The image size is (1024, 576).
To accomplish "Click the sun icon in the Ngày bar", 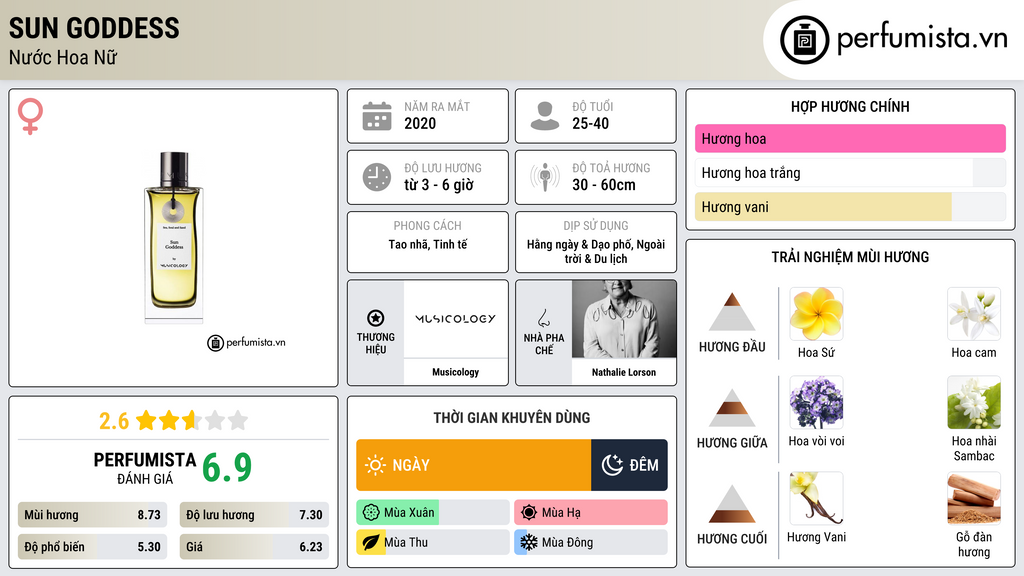I will pos(376,465).
